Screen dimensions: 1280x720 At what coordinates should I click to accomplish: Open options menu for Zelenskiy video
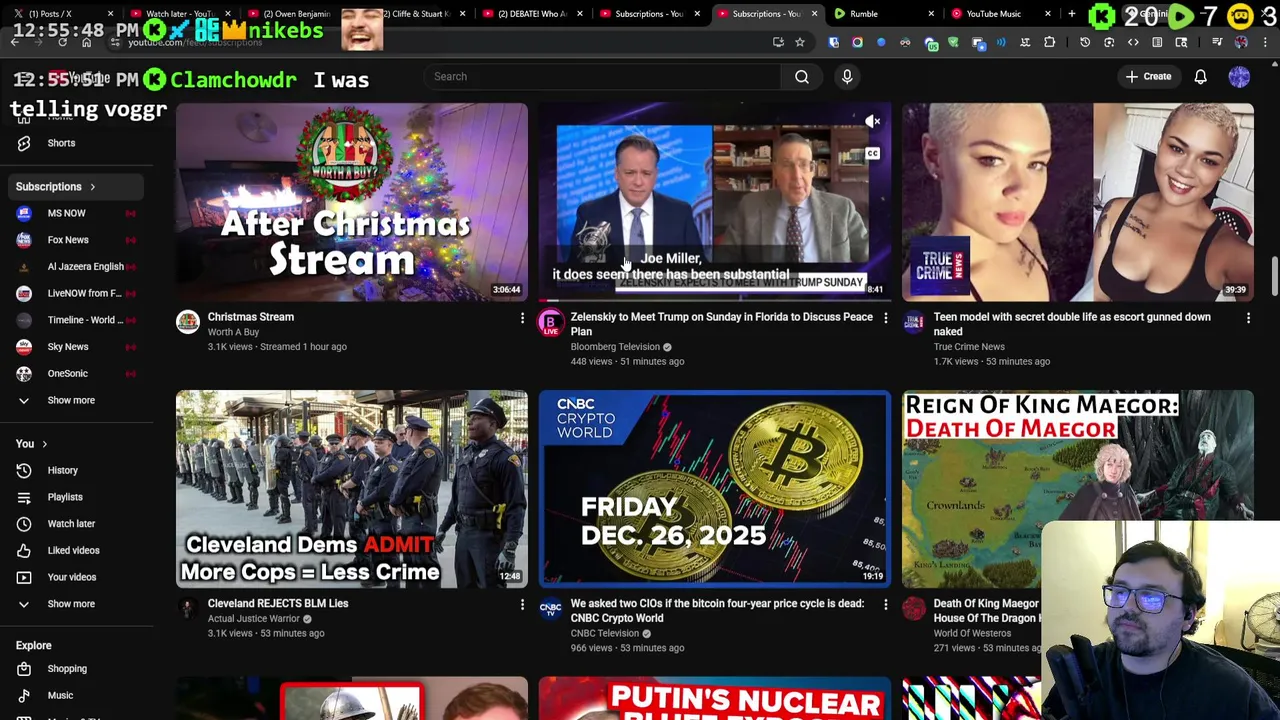click(x=885, y=318)
